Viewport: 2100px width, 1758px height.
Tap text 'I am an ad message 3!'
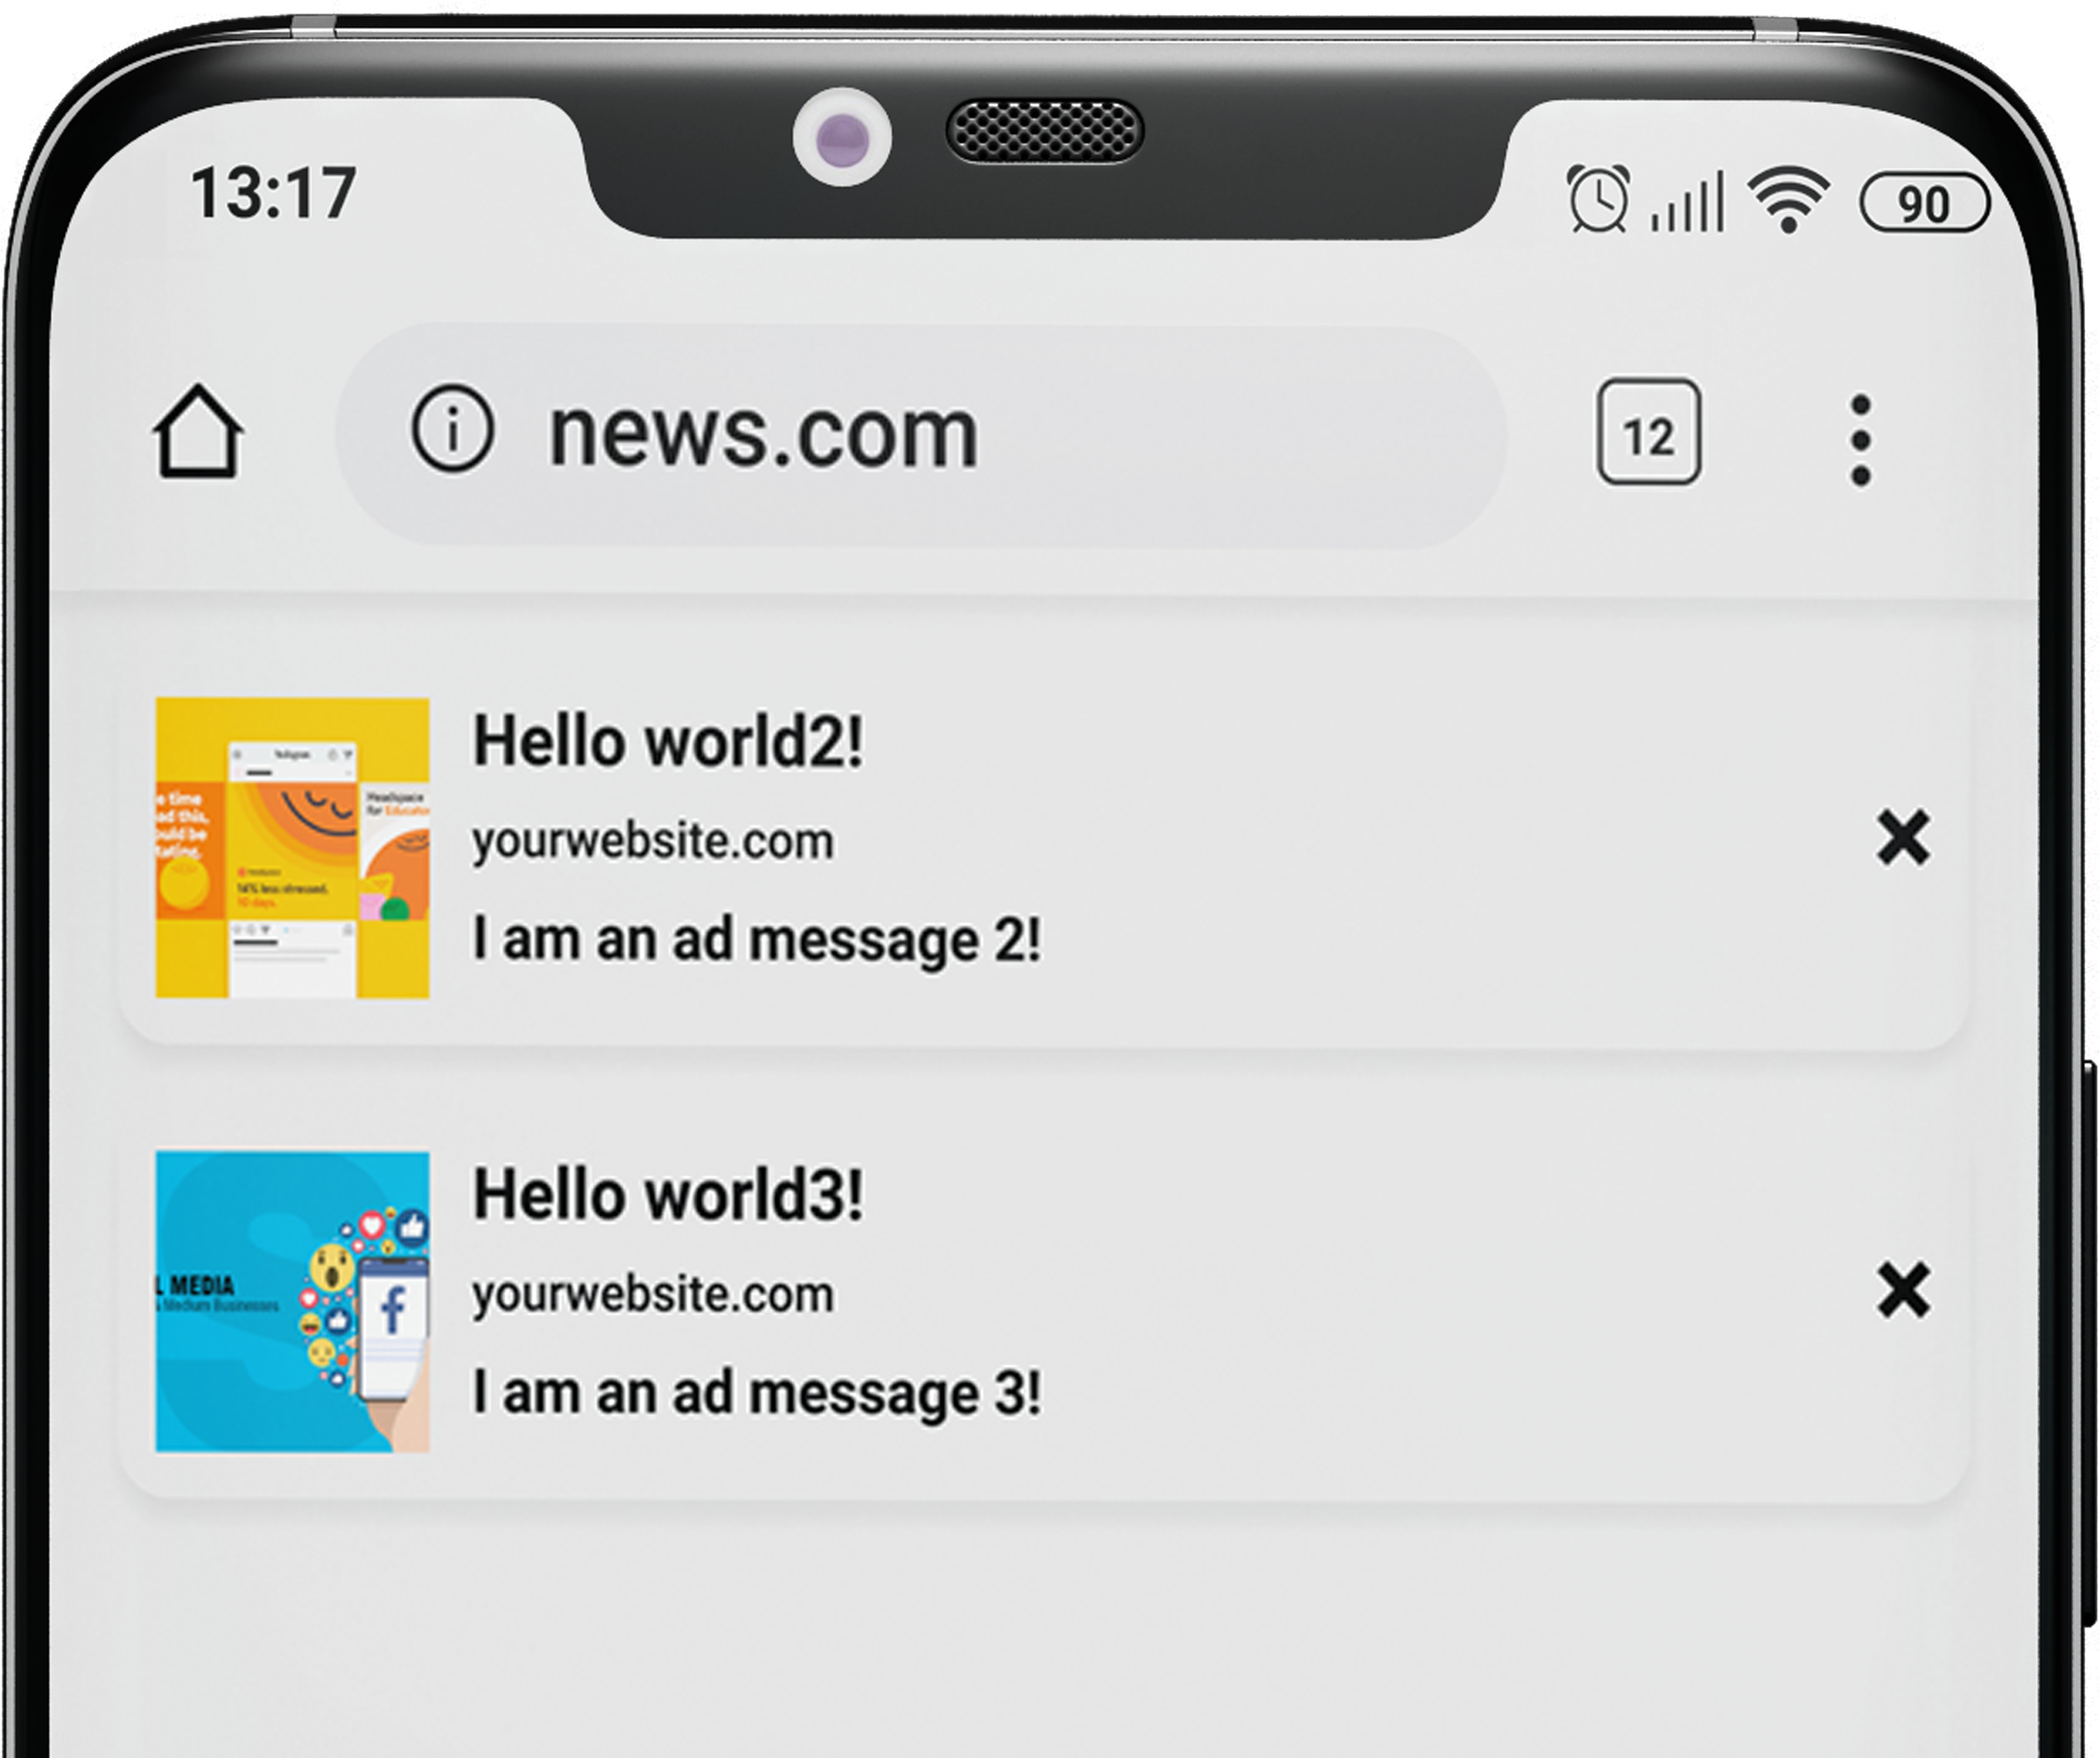[x=756, y=1394]
